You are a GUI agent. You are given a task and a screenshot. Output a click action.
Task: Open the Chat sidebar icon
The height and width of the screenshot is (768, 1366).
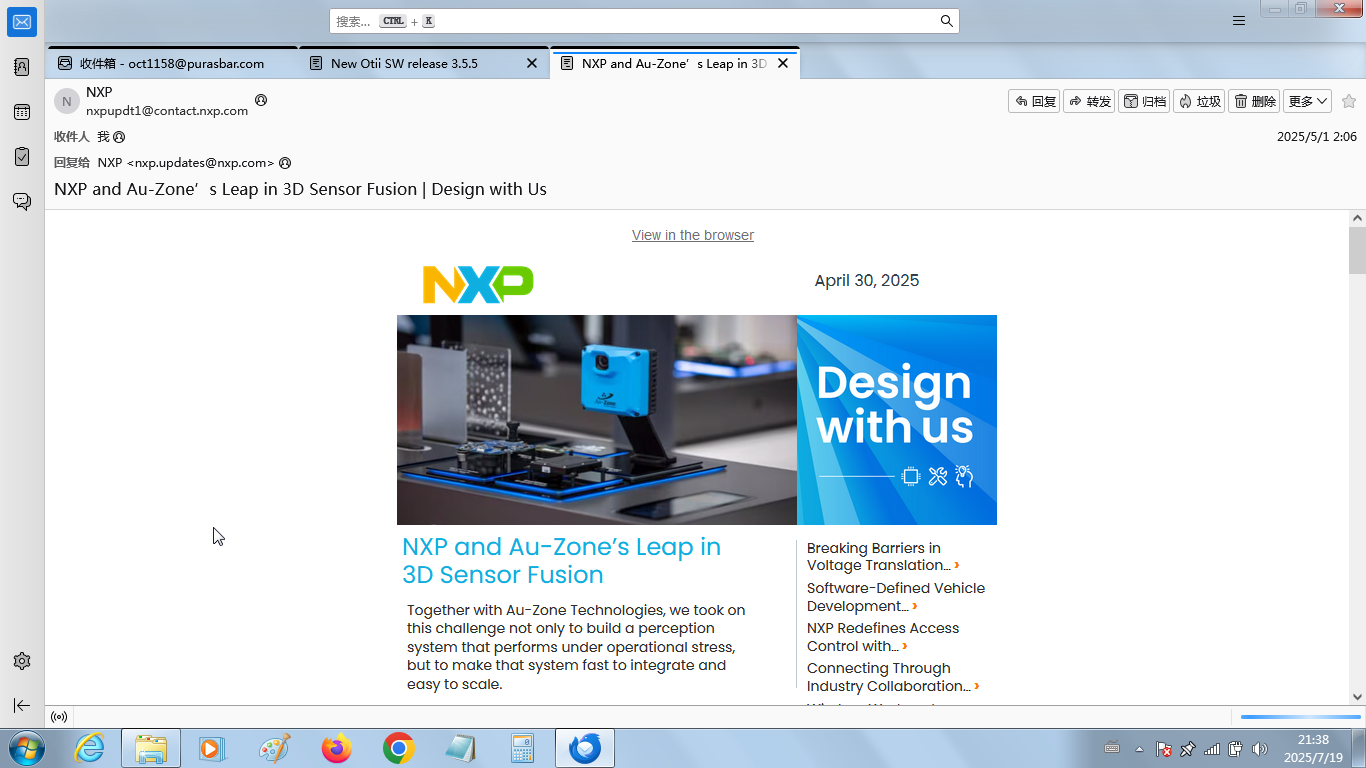pos(22,201)
